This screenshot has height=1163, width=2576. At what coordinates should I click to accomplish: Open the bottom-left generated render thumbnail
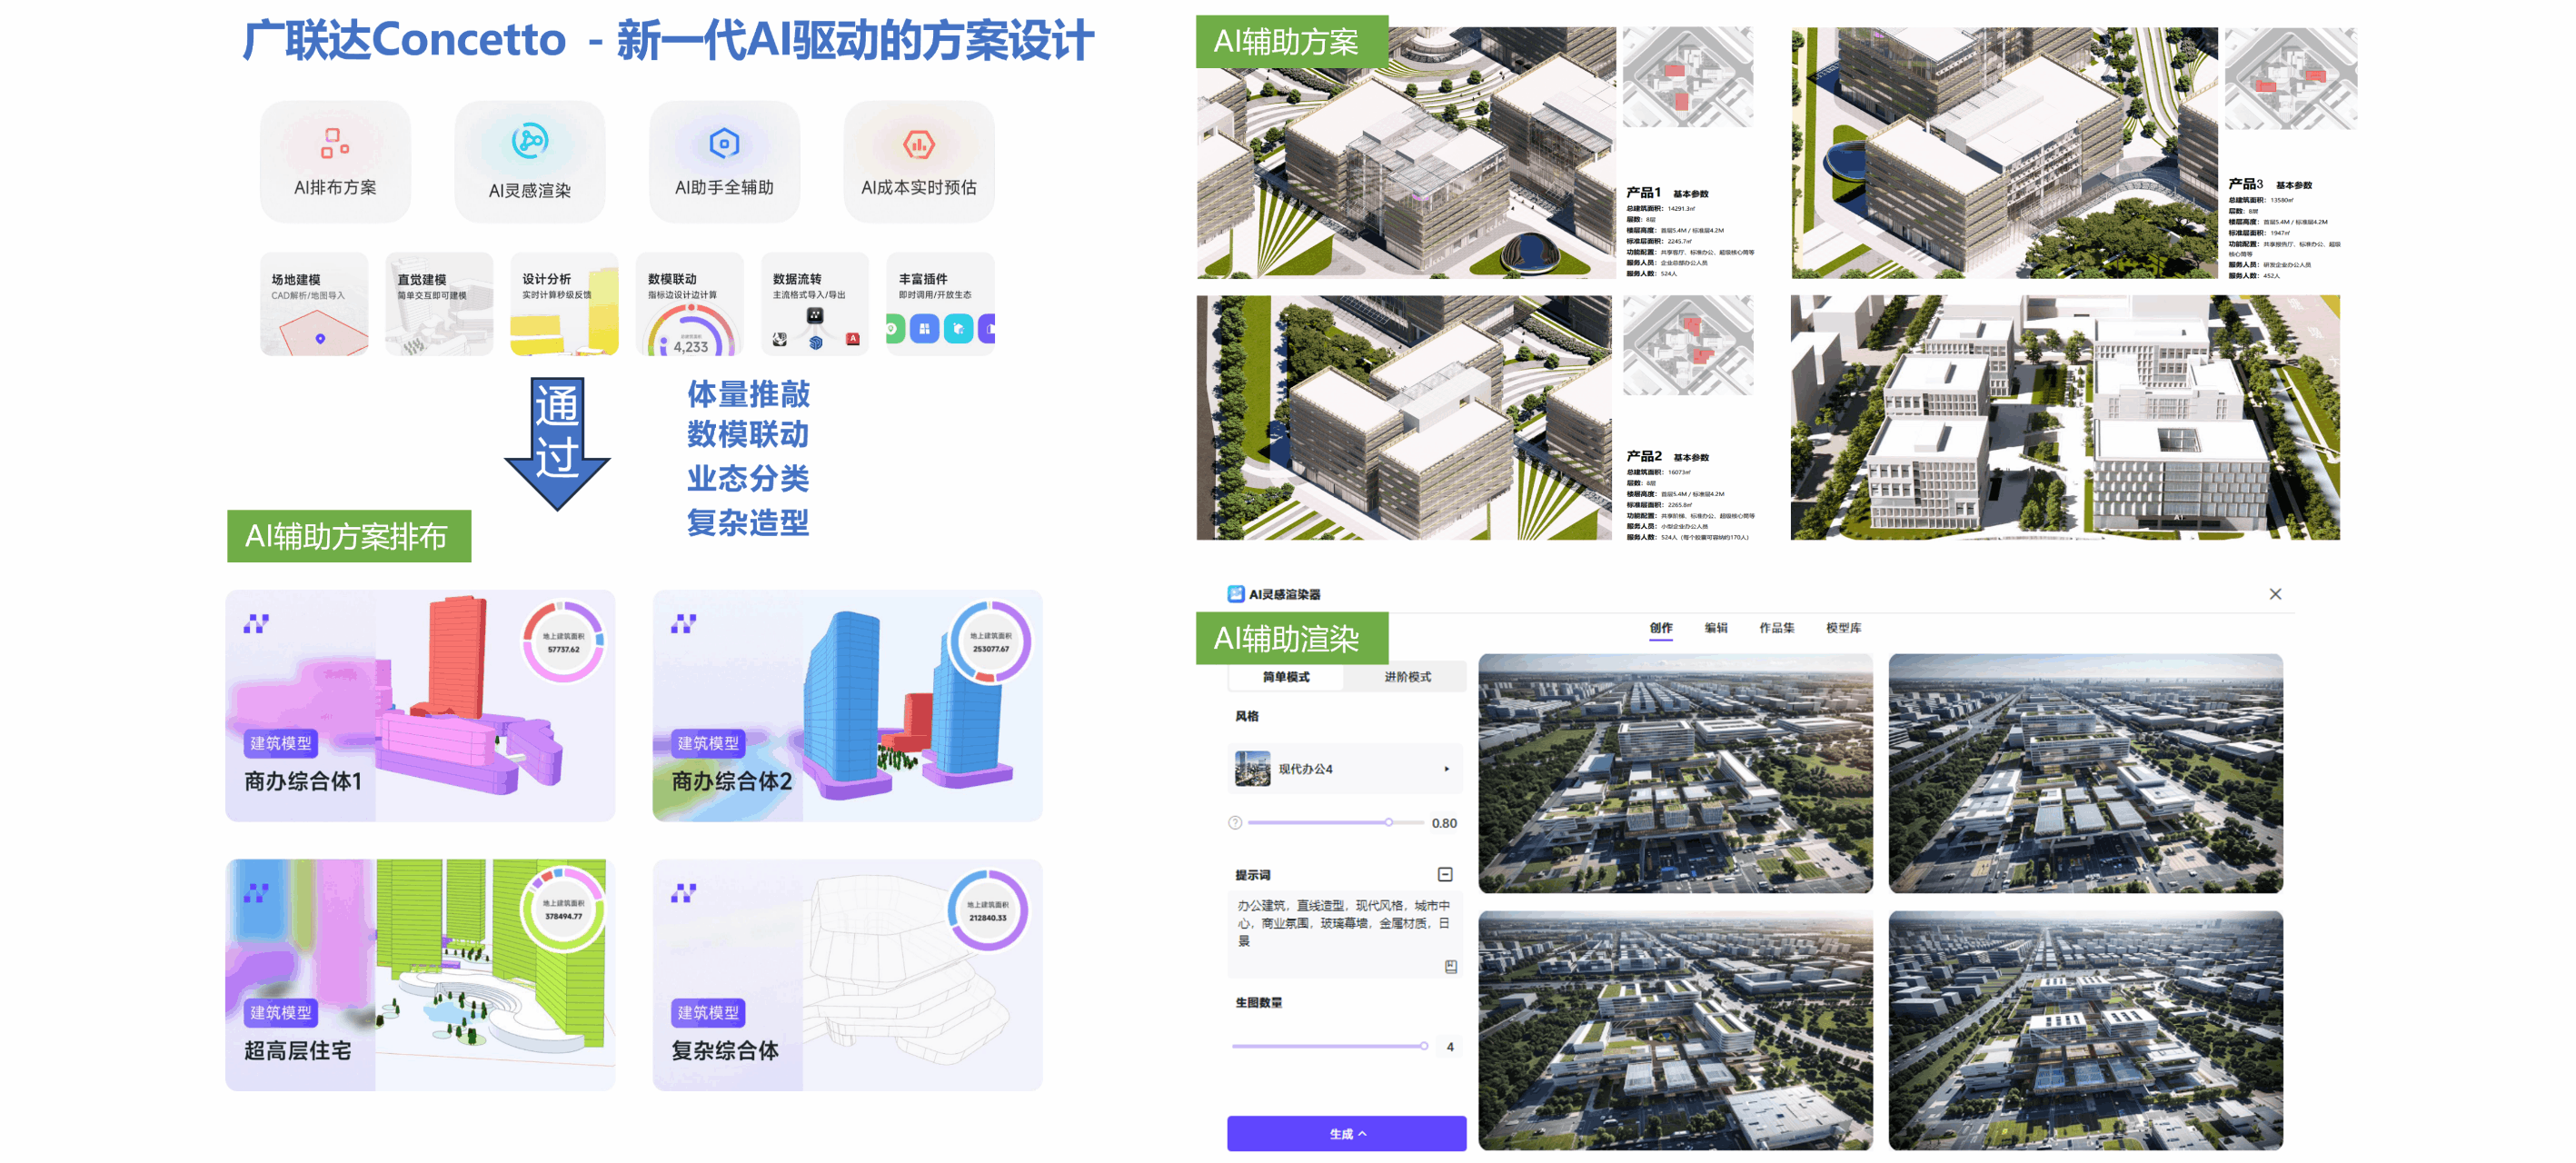(1675, 1030)
